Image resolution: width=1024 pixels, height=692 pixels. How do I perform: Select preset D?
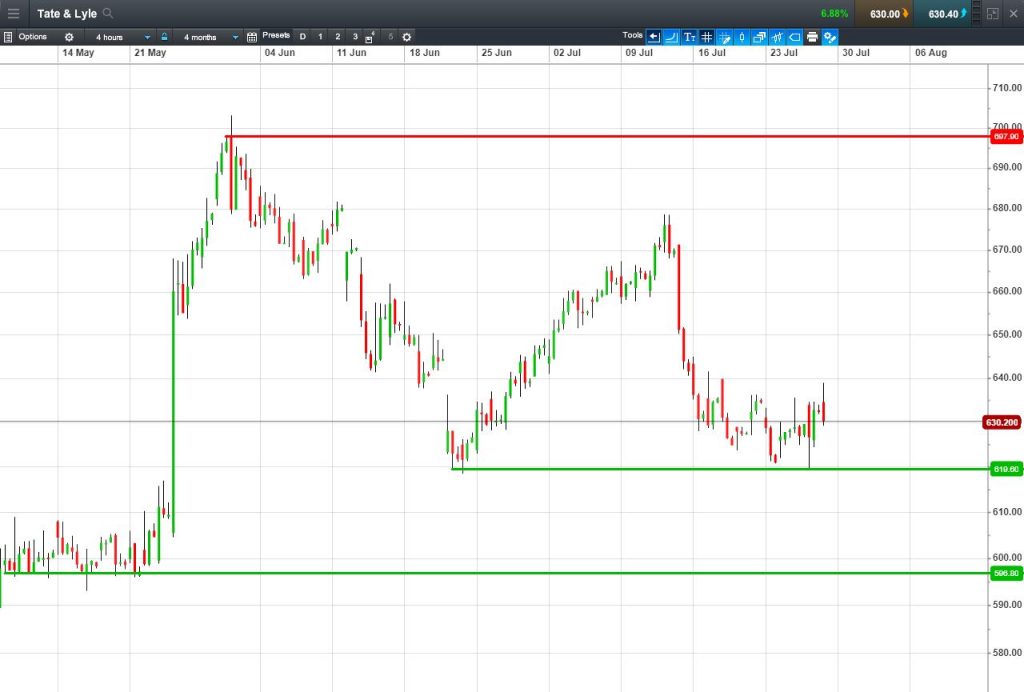302,37
